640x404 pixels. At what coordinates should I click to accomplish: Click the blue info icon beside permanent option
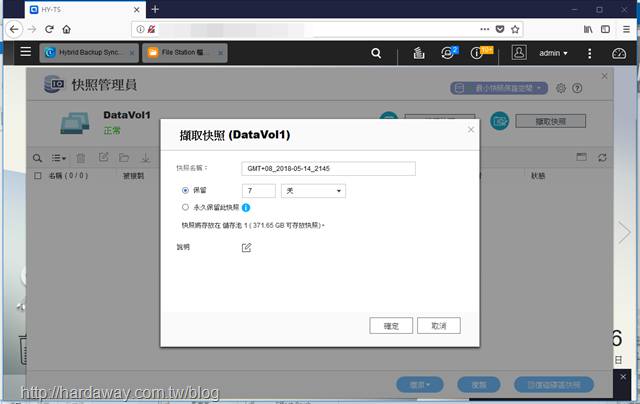tap(246, 208)
